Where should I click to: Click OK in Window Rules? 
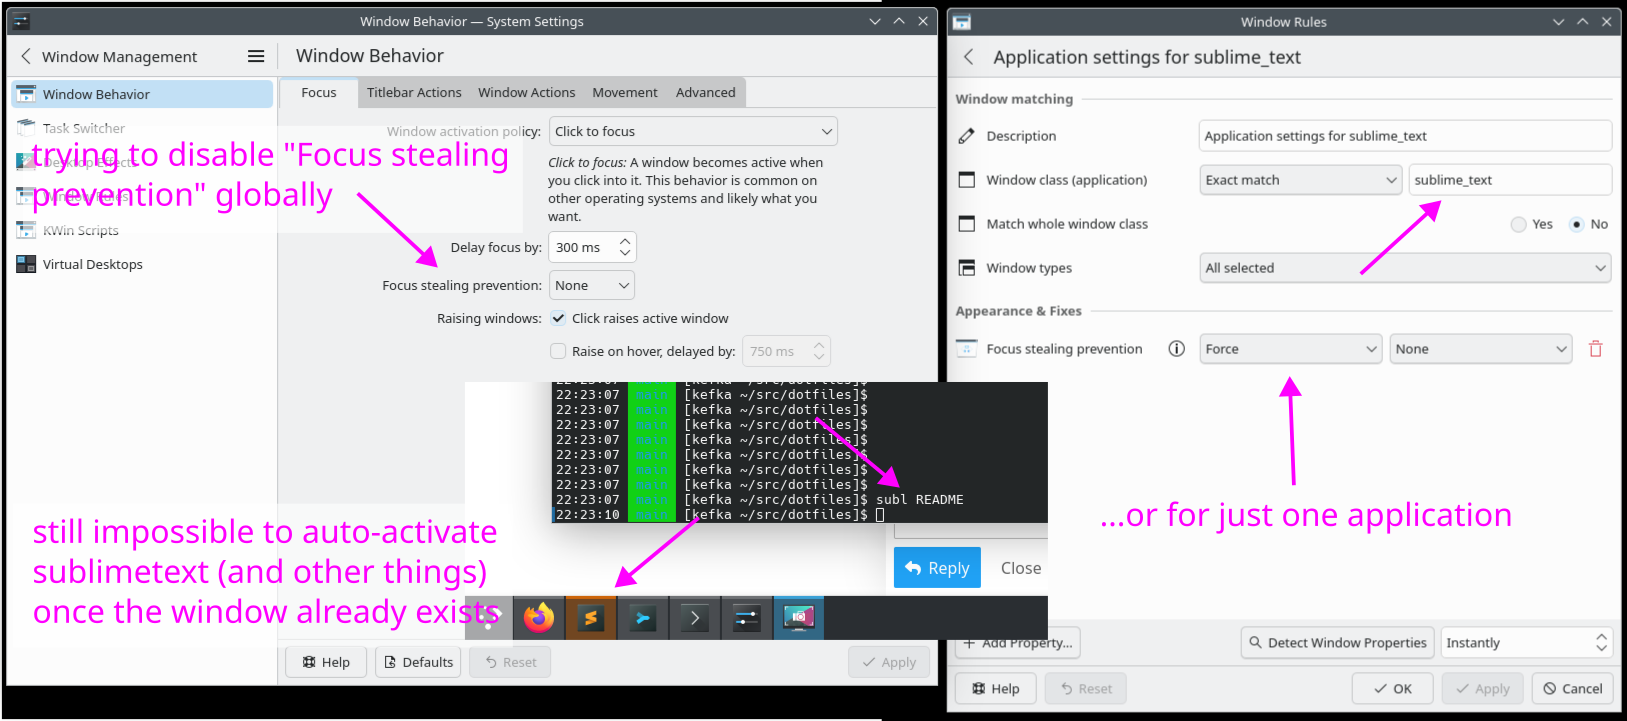point(1393,688)
